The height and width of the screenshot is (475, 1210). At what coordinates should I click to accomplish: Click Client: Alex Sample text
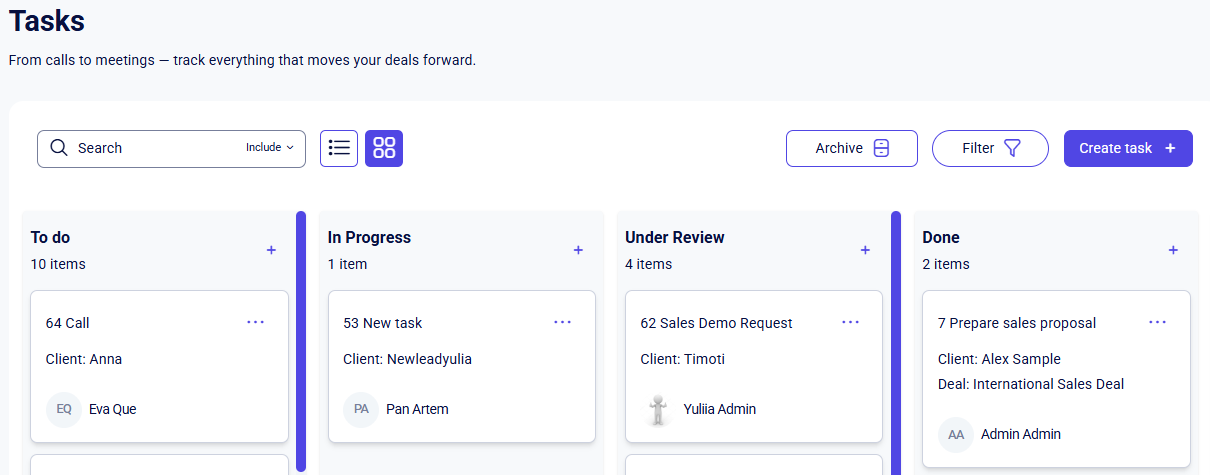click(x=999, y=359)
